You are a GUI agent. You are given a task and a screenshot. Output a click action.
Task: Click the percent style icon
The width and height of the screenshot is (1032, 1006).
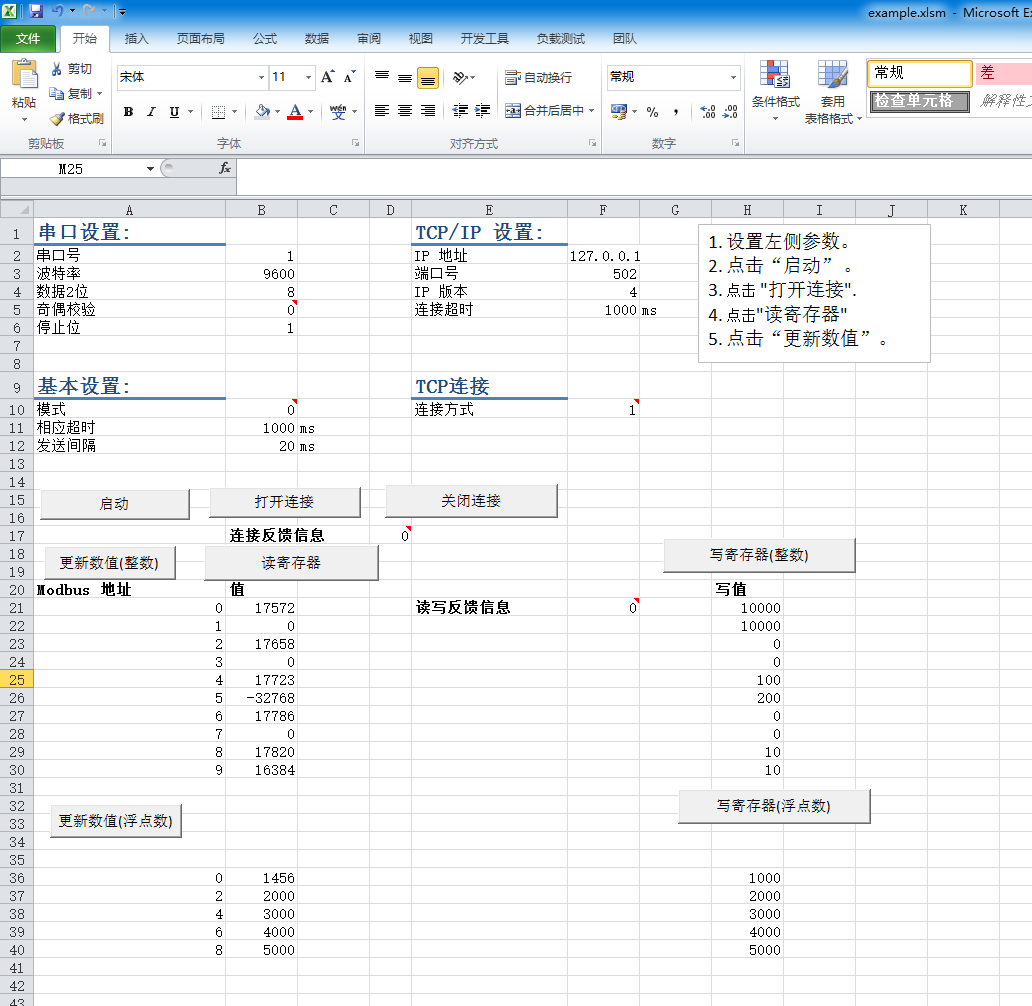tap(652, 112)
